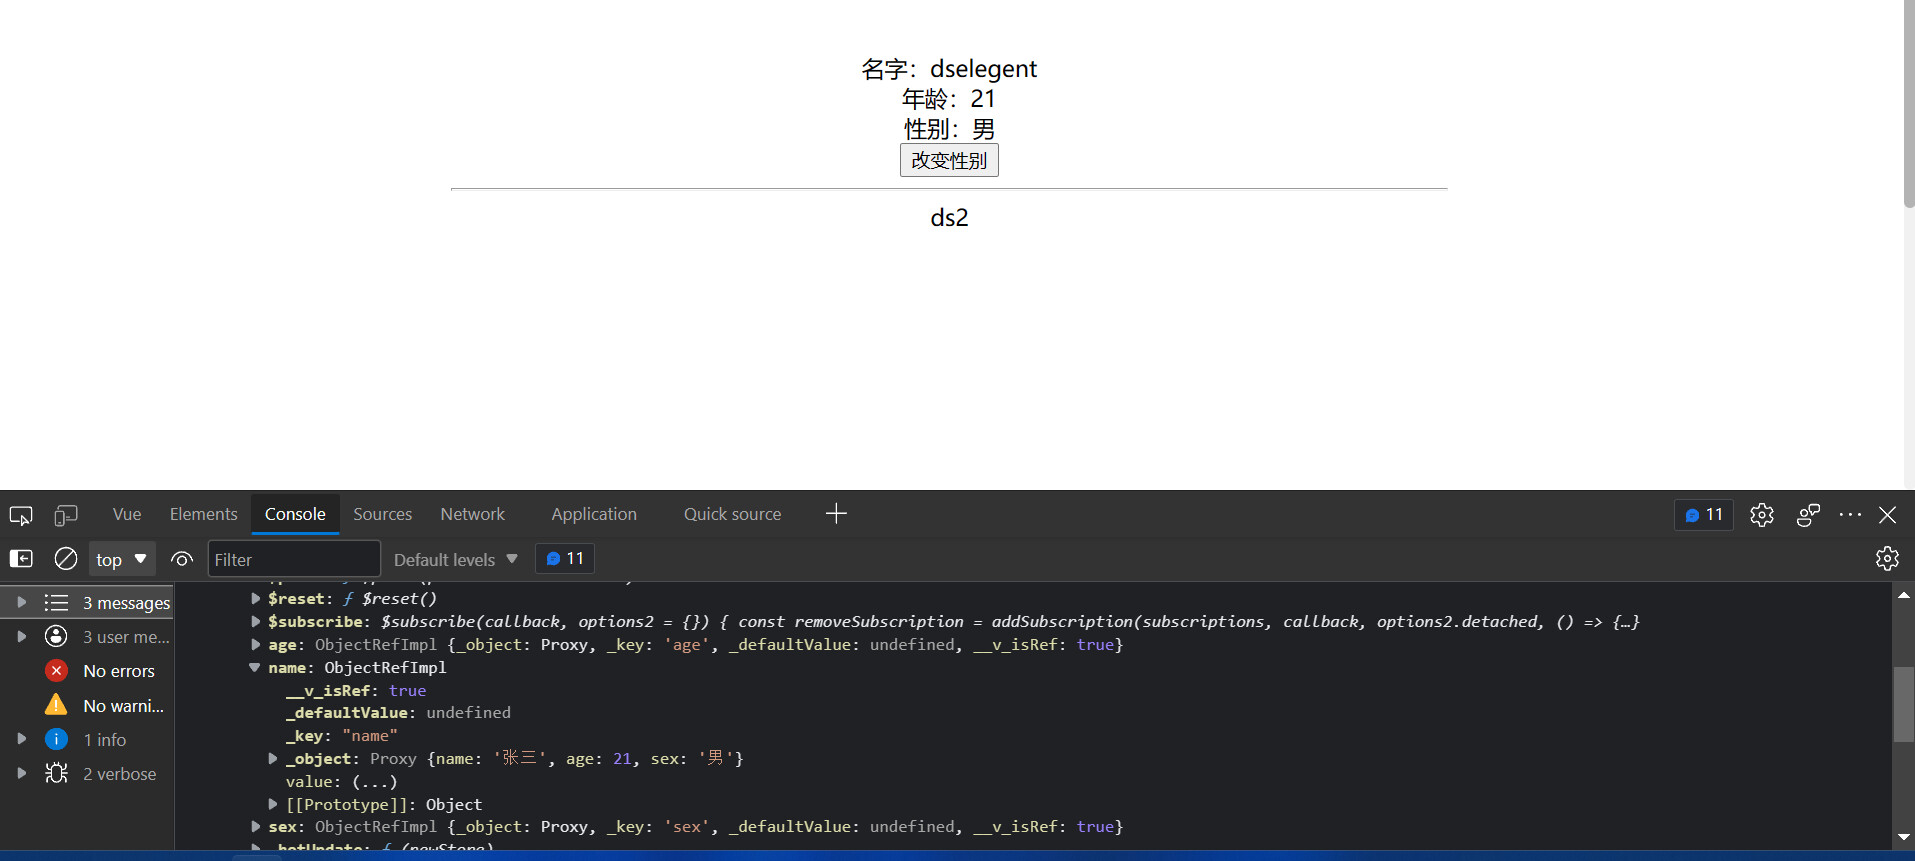Open the customize DevTools ellipsis menu
1915x861 pixels.
coord(1850,515)
